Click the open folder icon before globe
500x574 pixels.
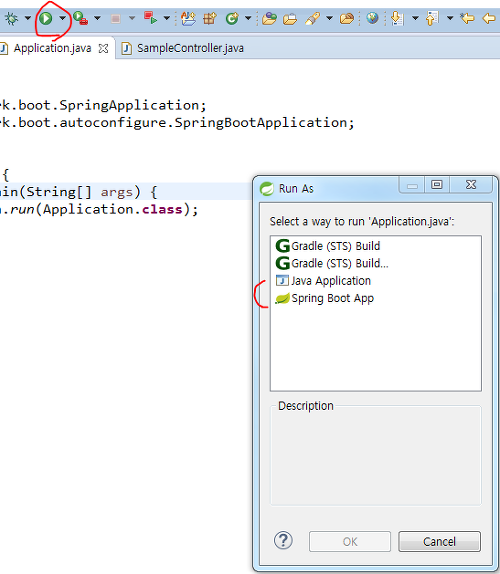click(347, 18)
